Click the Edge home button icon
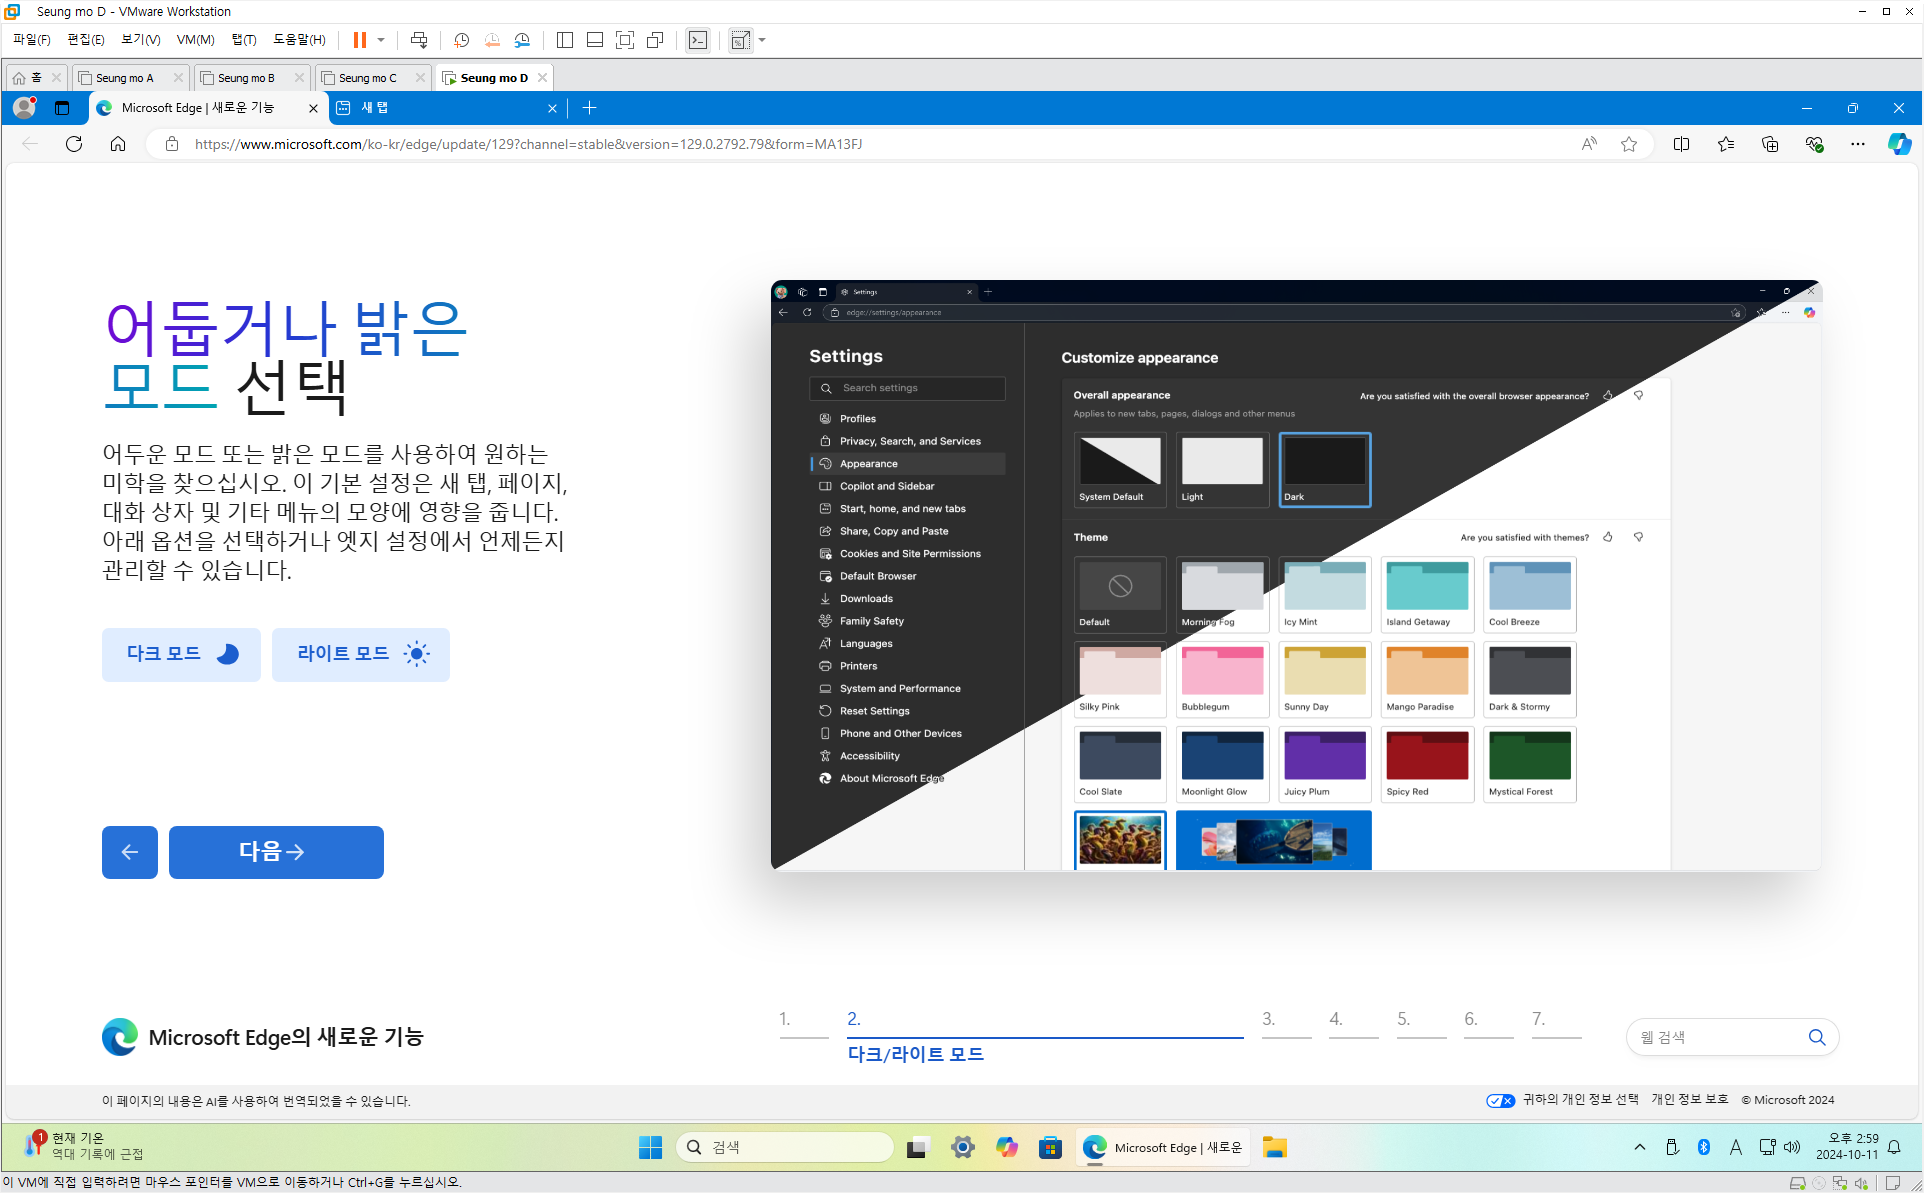Viewport: 1924px width, 1193px height. tap(118, 144)
